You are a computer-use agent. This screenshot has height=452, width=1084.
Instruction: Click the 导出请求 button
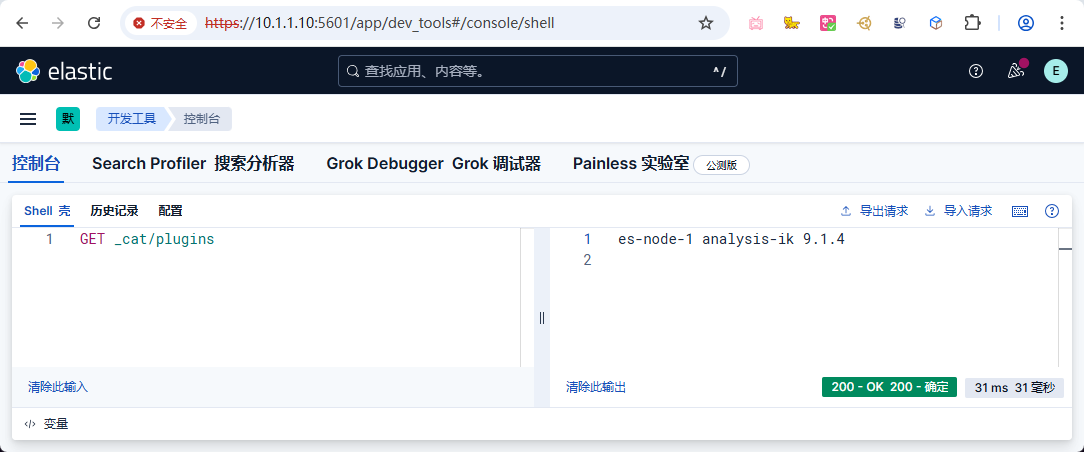[874, 211]
